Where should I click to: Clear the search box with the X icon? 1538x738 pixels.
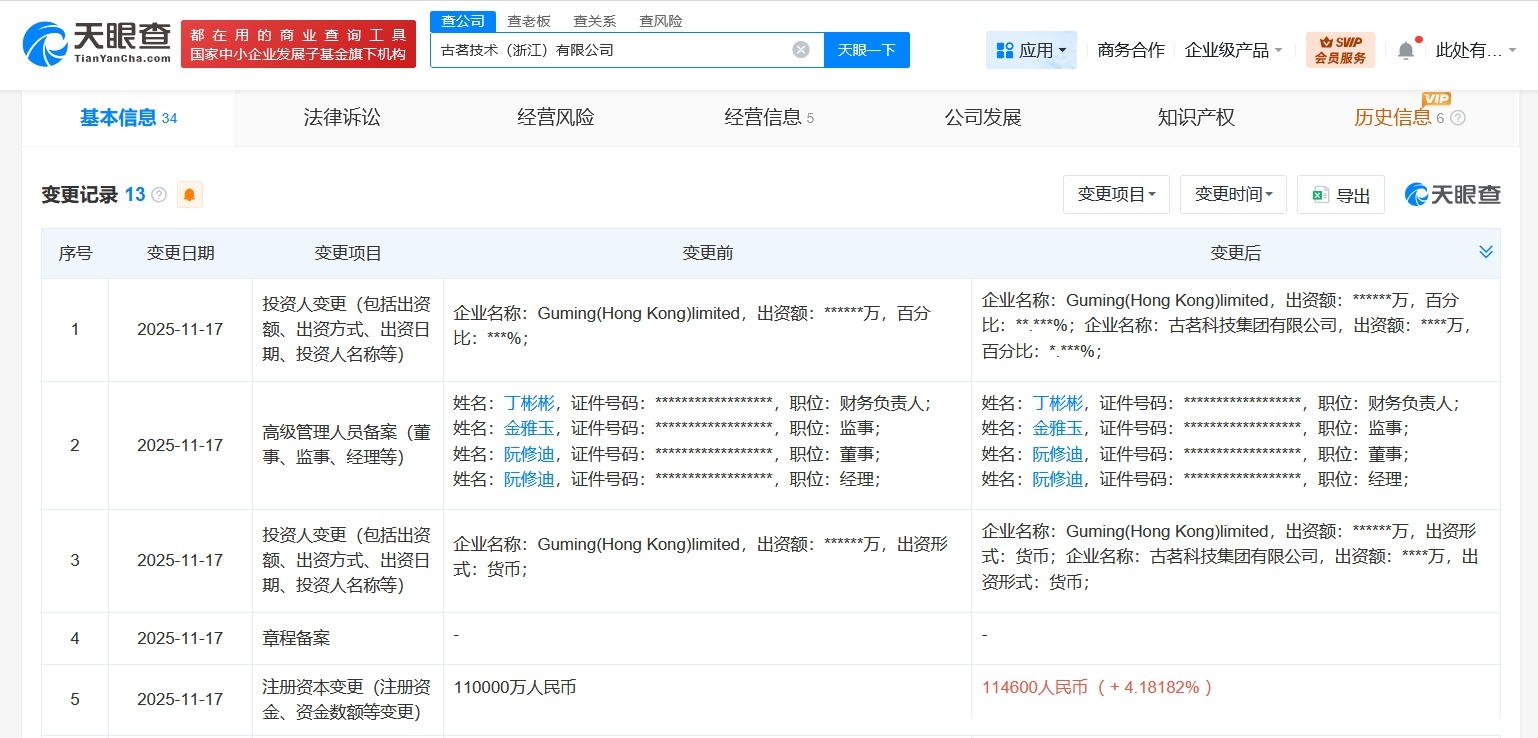800,49
